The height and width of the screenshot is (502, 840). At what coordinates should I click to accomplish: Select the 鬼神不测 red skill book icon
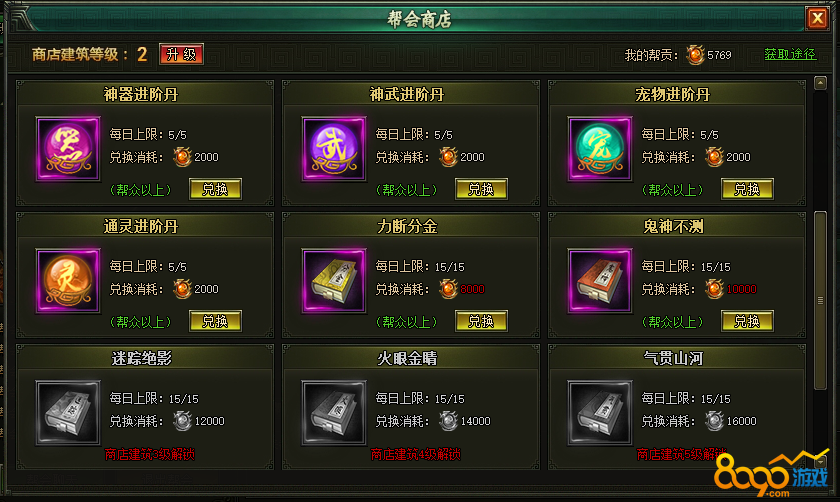tap(600, 281)
